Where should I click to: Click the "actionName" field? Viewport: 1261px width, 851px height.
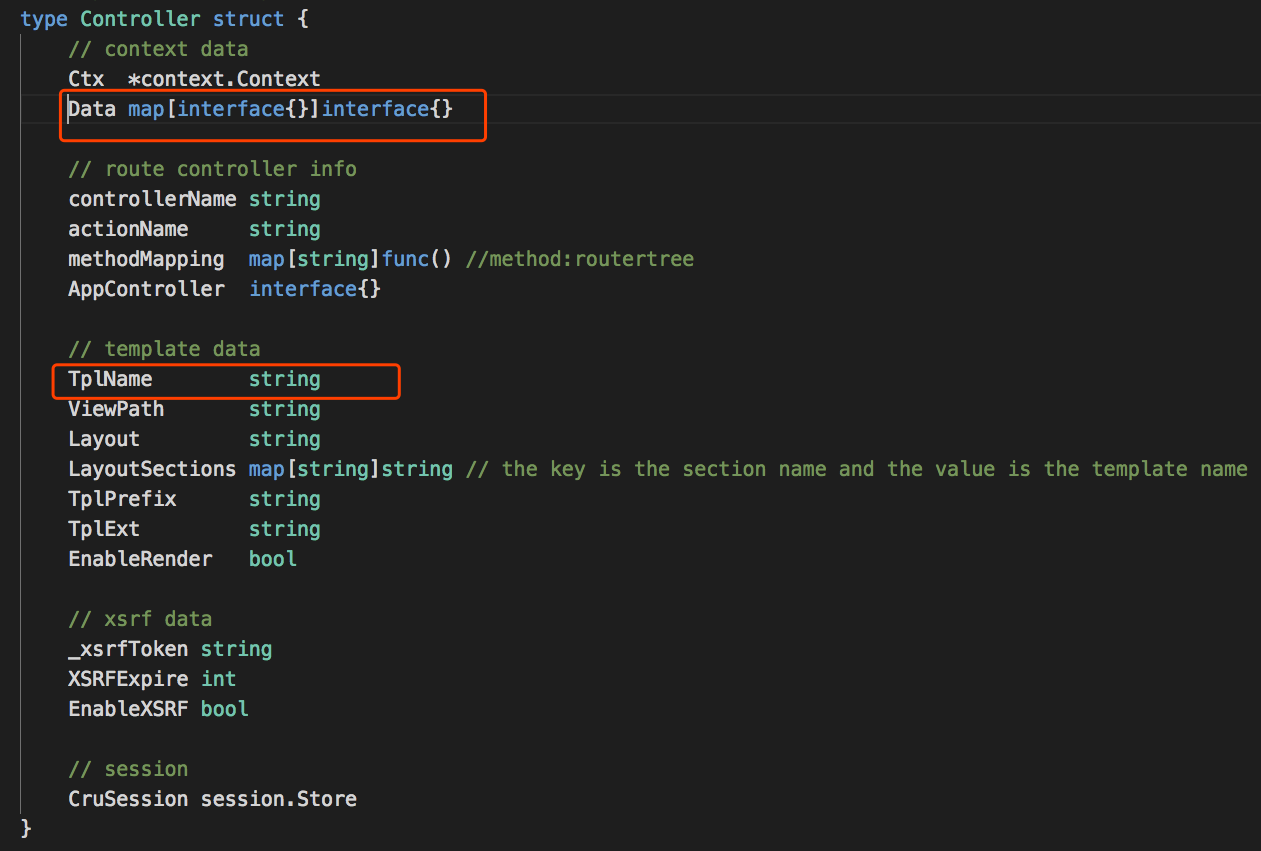point(128,229)
